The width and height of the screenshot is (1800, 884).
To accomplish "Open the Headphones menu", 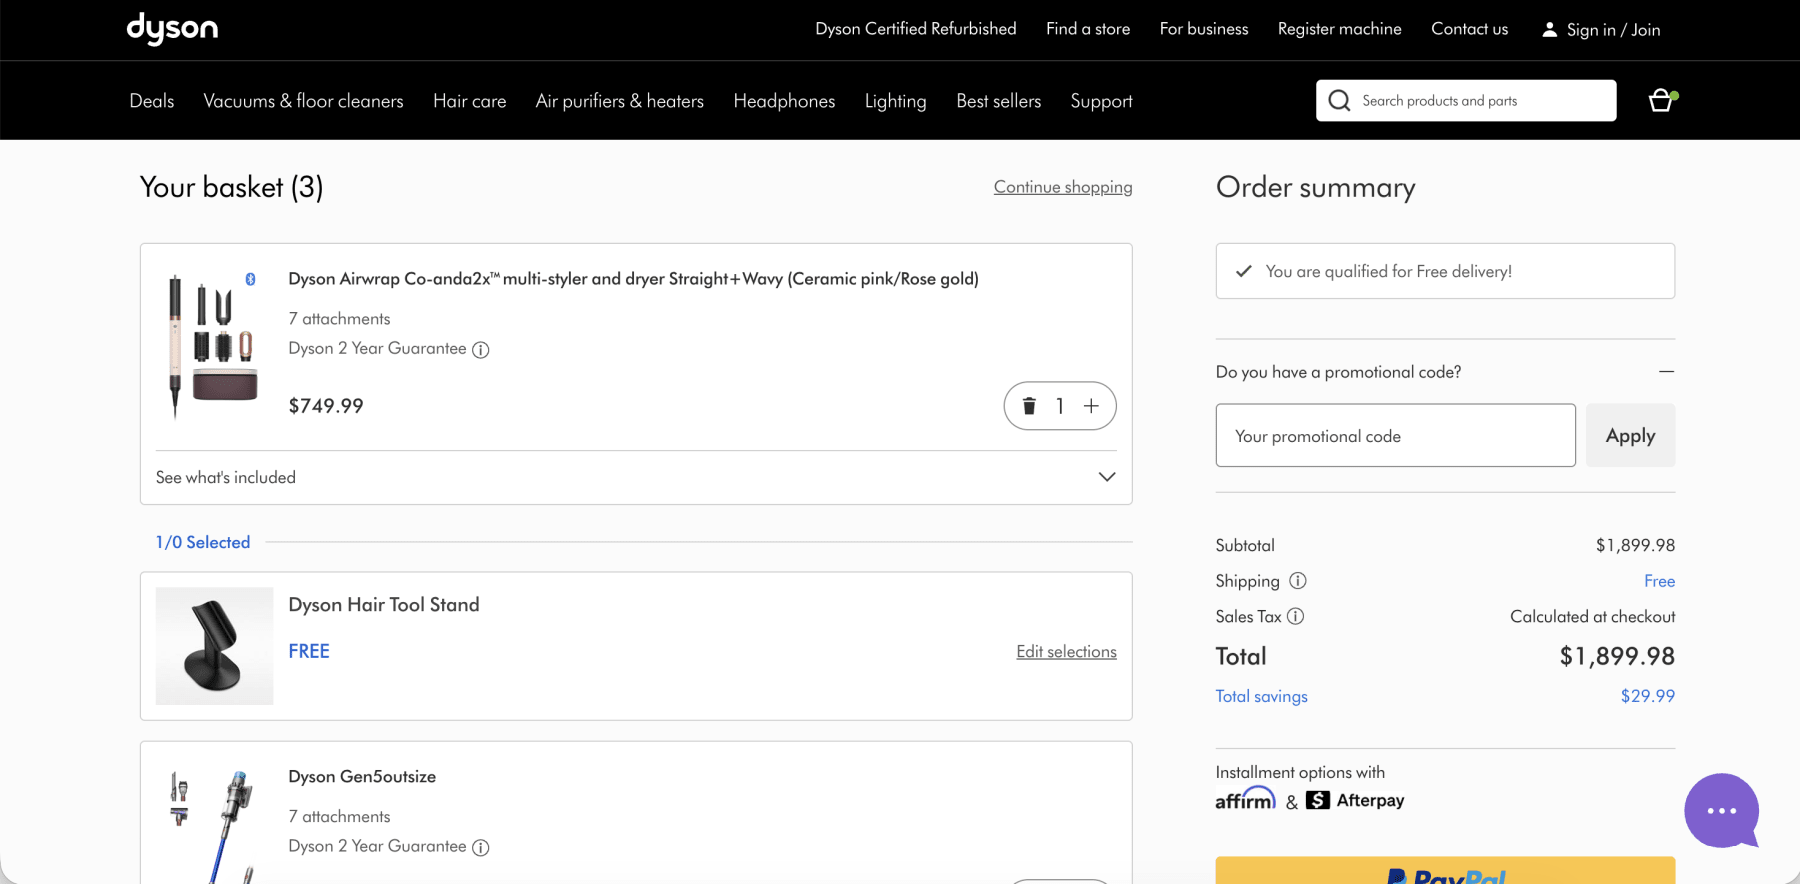I will 784,101.
